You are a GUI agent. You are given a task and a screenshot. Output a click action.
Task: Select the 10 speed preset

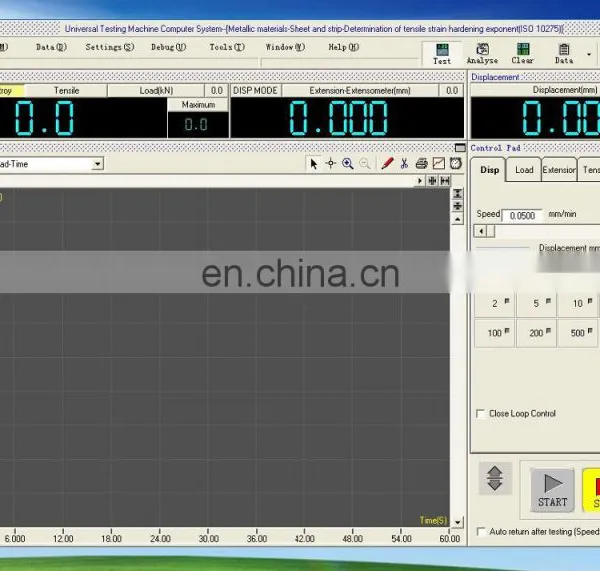(578, 304)
